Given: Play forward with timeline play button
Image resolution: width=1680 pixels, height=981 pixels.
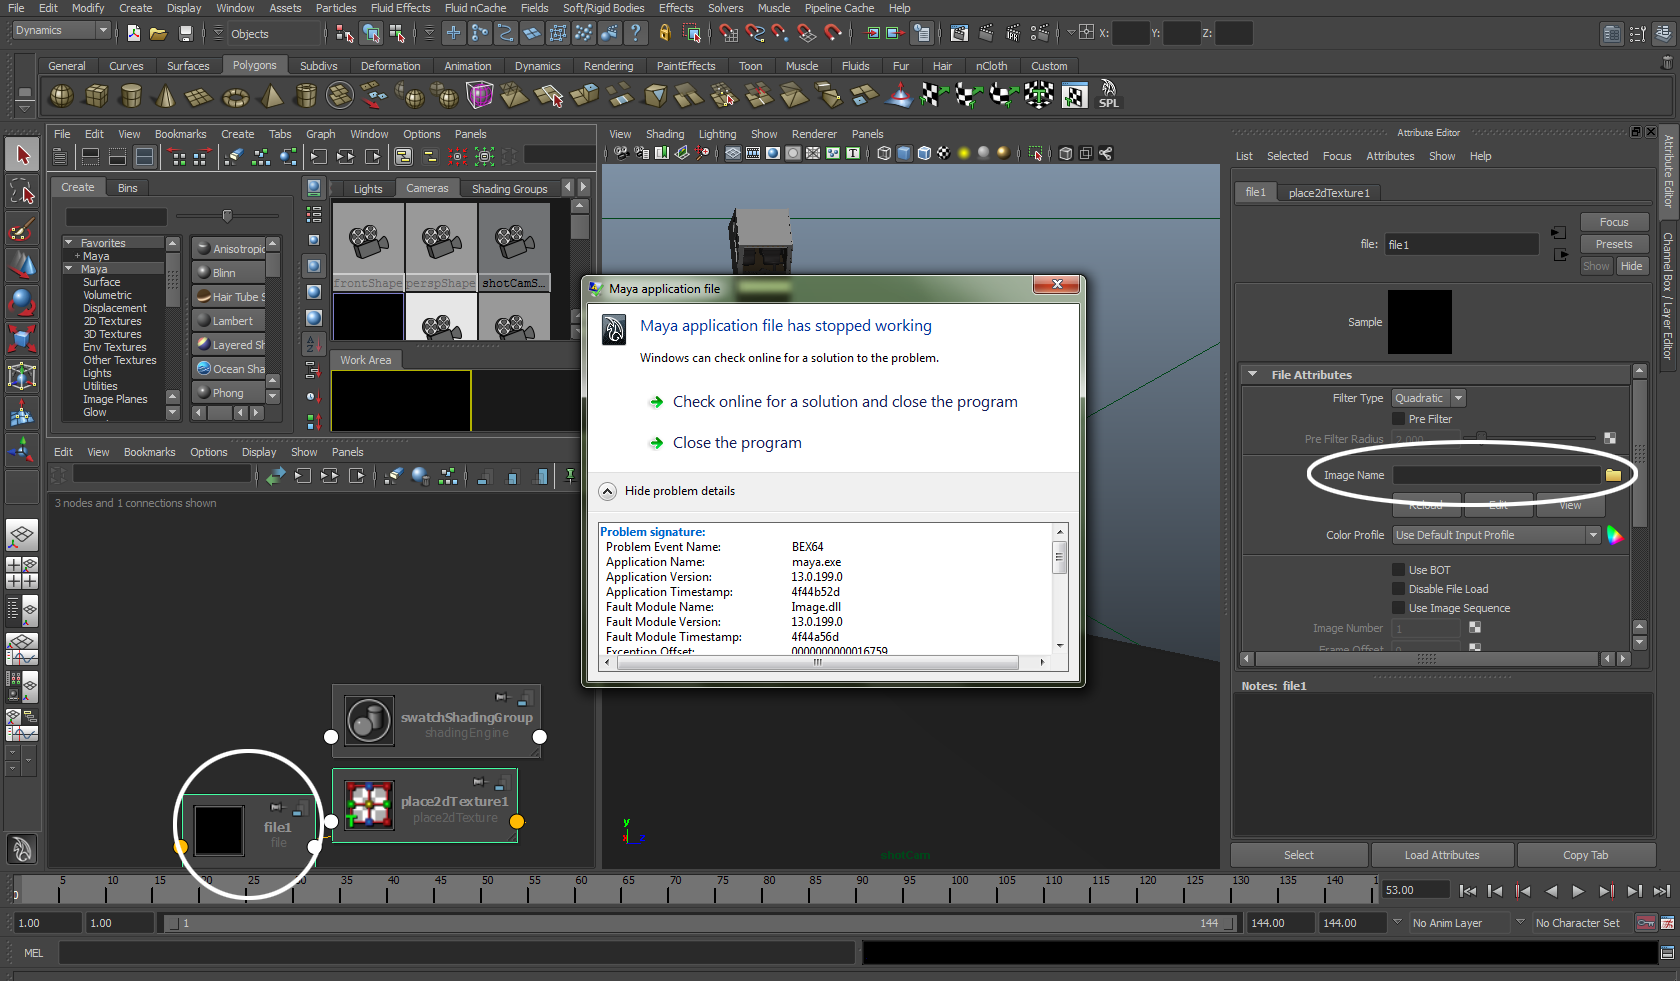Looking at the screenshot, I should [x=1578, y=891].
